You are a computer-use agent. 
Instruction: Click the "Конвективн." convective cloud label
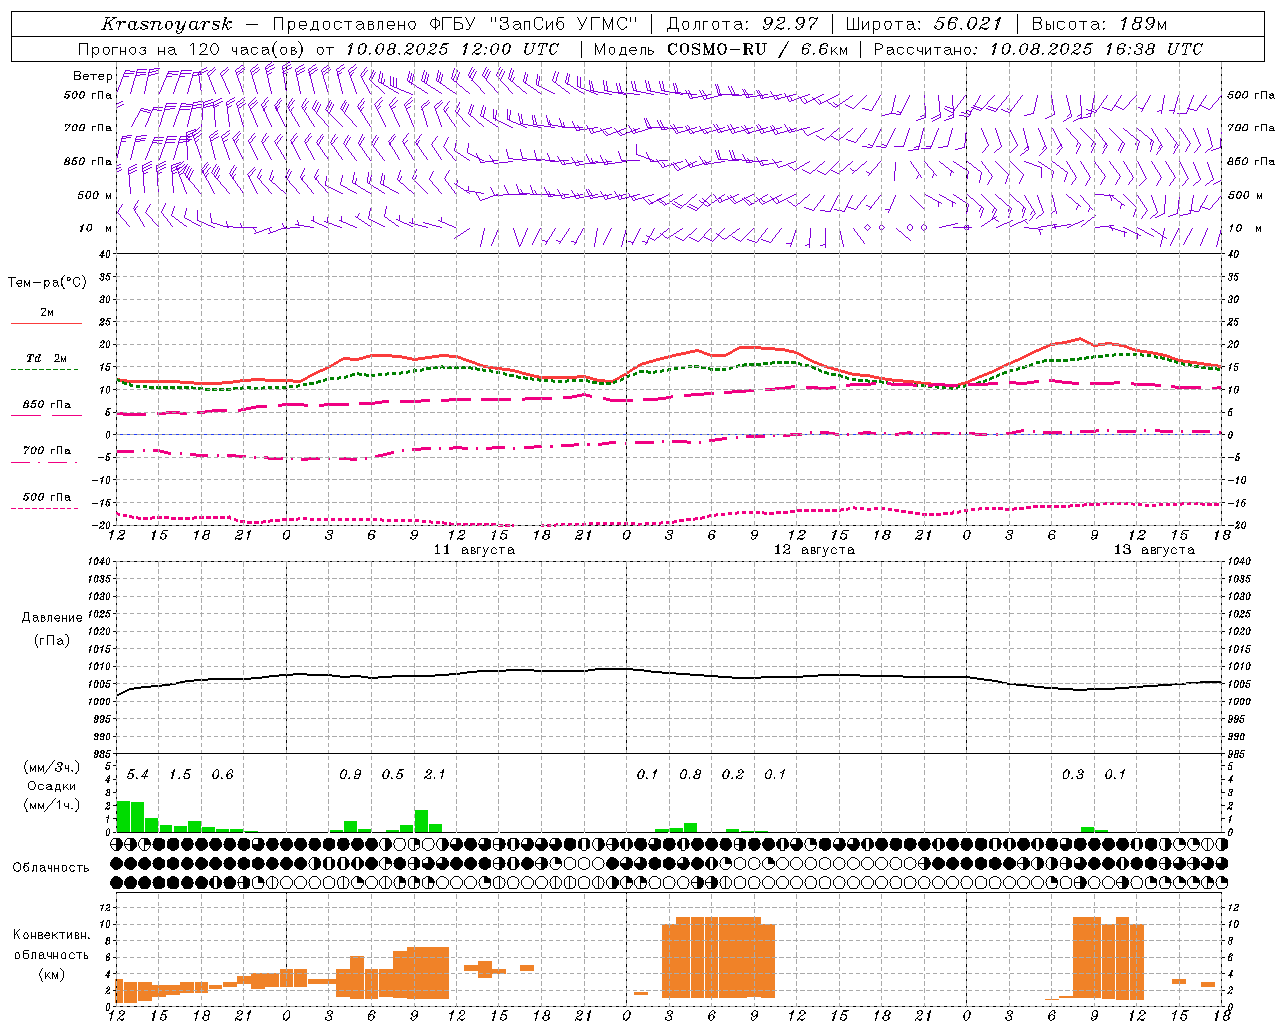[x=51, y=935]
